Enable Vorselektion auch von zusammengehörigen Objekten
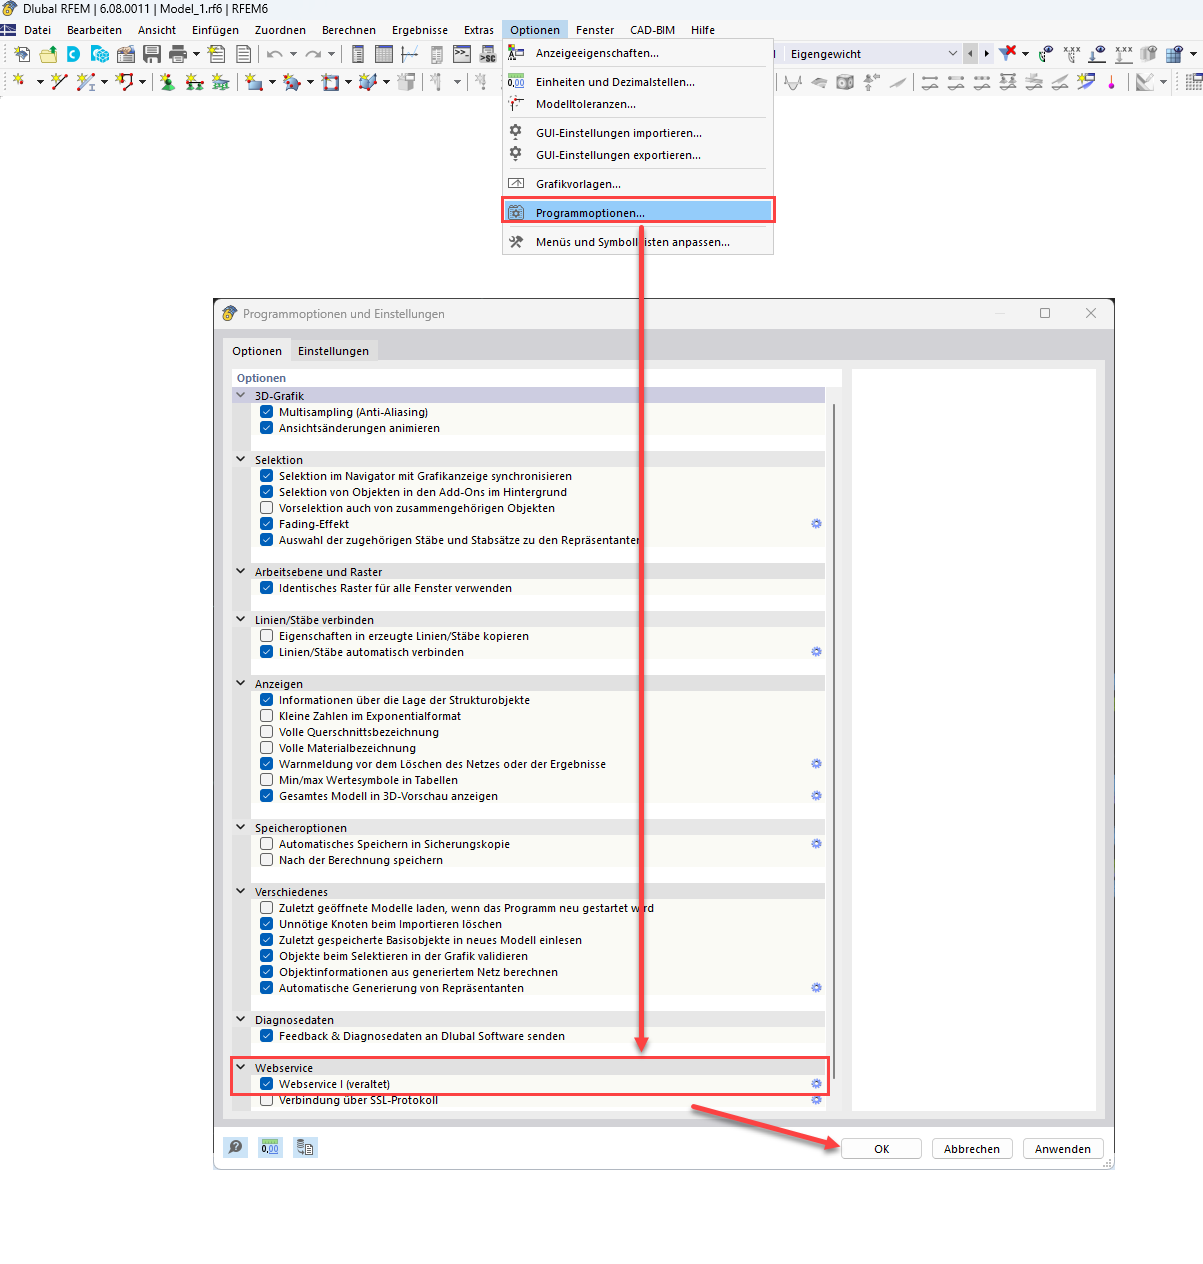Screen dimensions: 1203x1264 267,508
